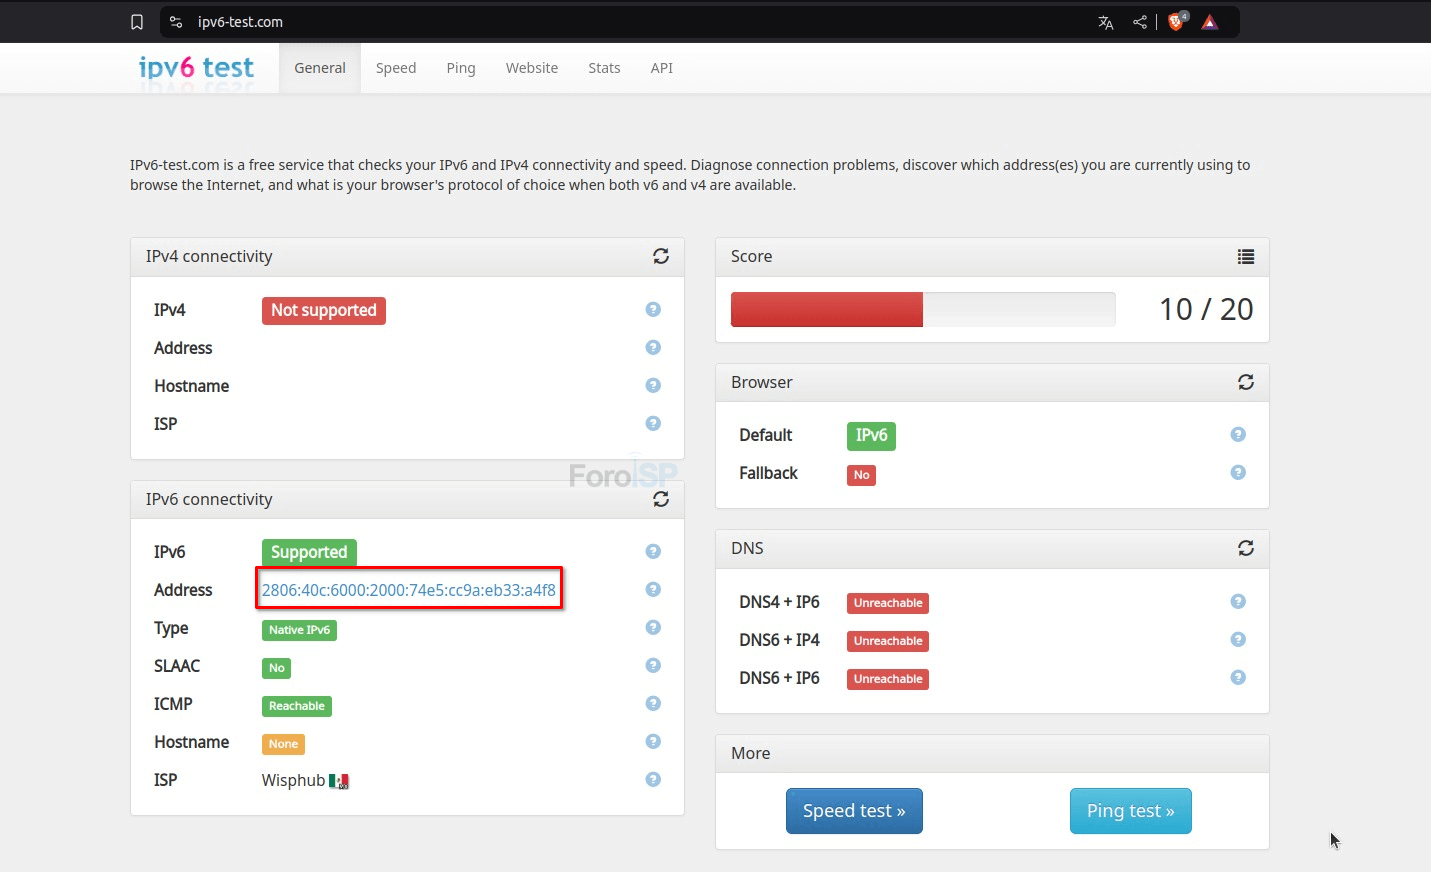Reload the Browser panel results
Viewport: 1431px width, 872px height.
point(1246,382)
